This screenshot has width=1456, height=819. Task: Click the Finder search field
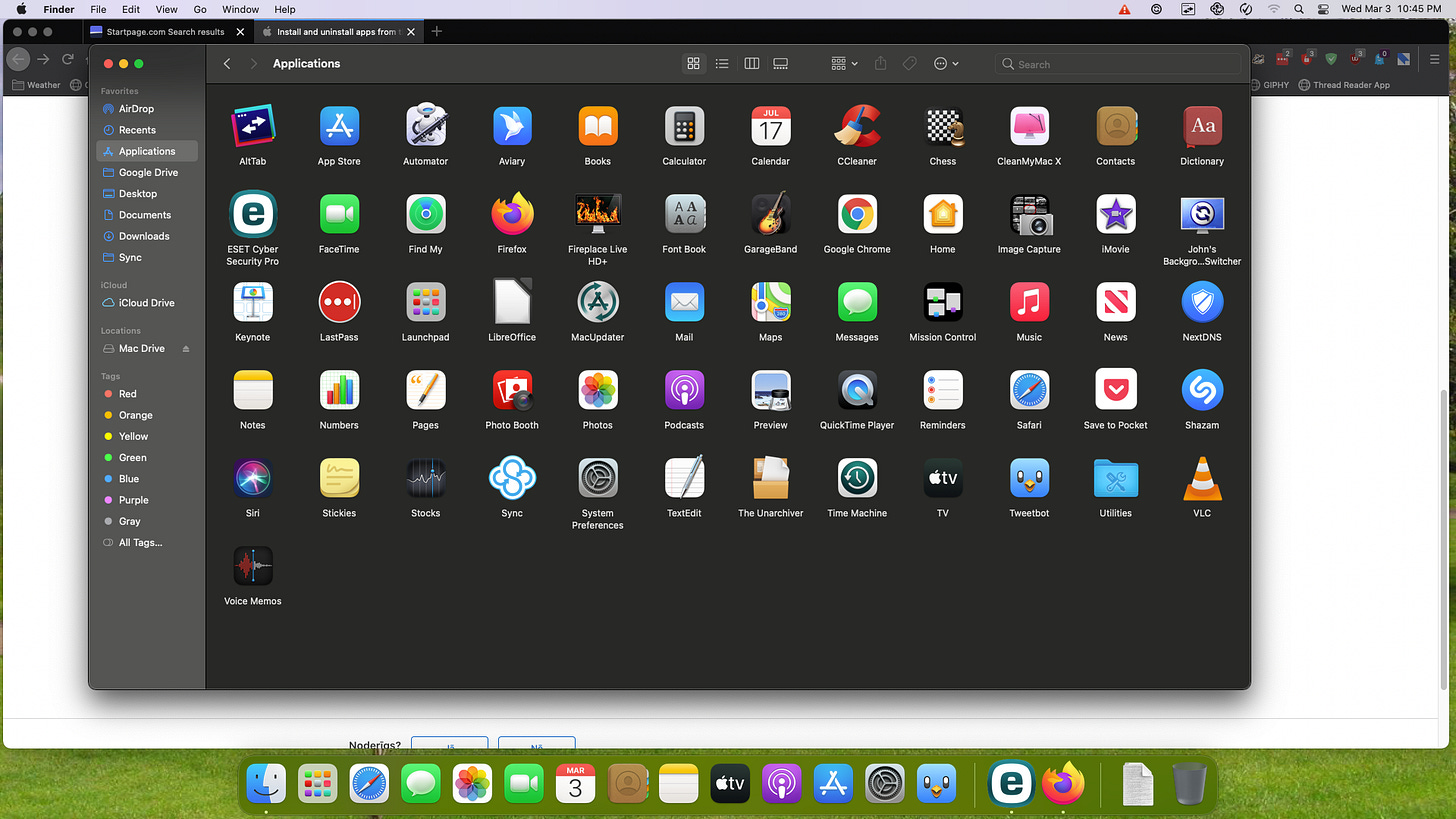click(1118, 64)
